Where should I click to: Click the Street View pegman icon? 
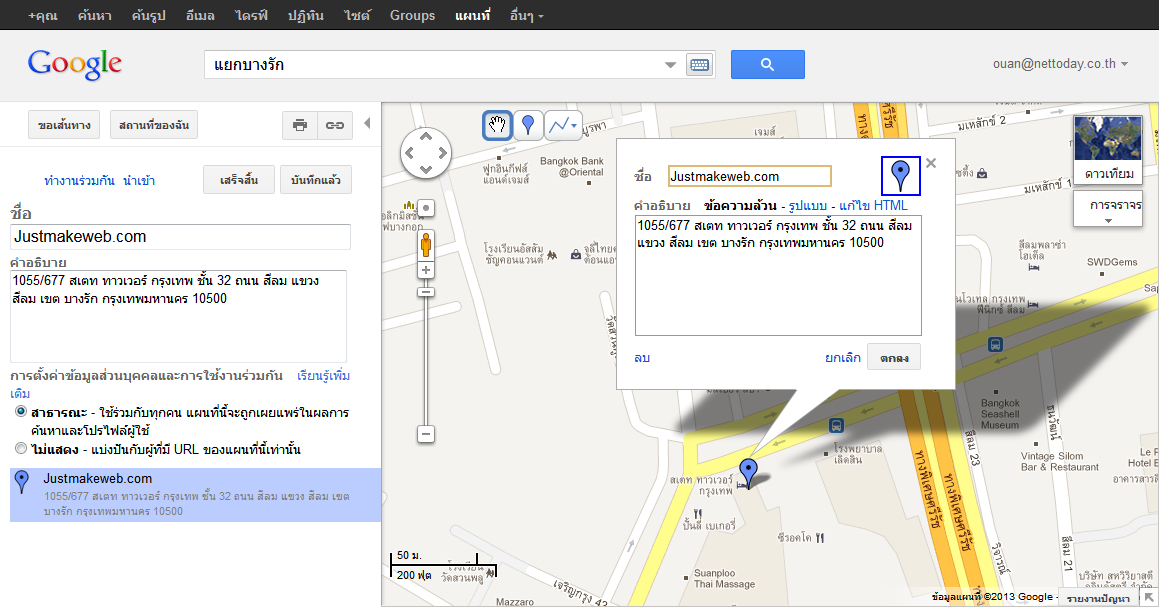pos(426,245)
